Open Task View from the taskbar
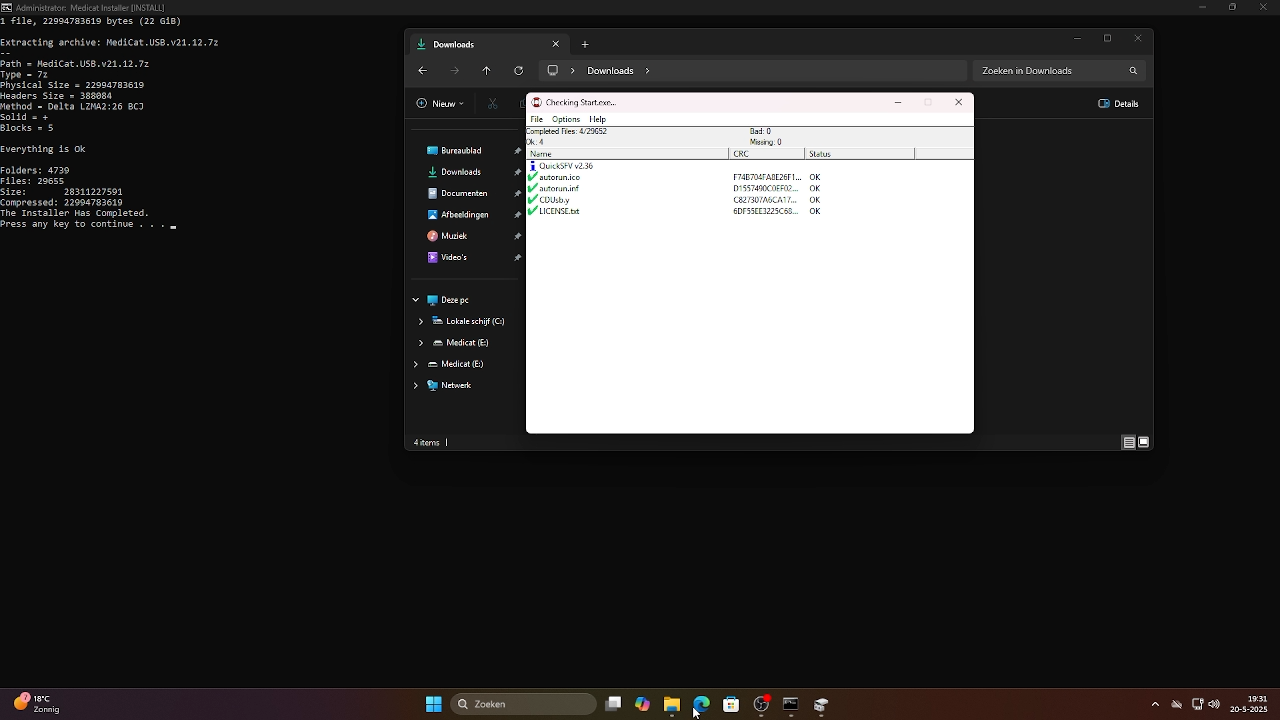Viewport: 1280px width, 720px height. click(x=613, y=704)
